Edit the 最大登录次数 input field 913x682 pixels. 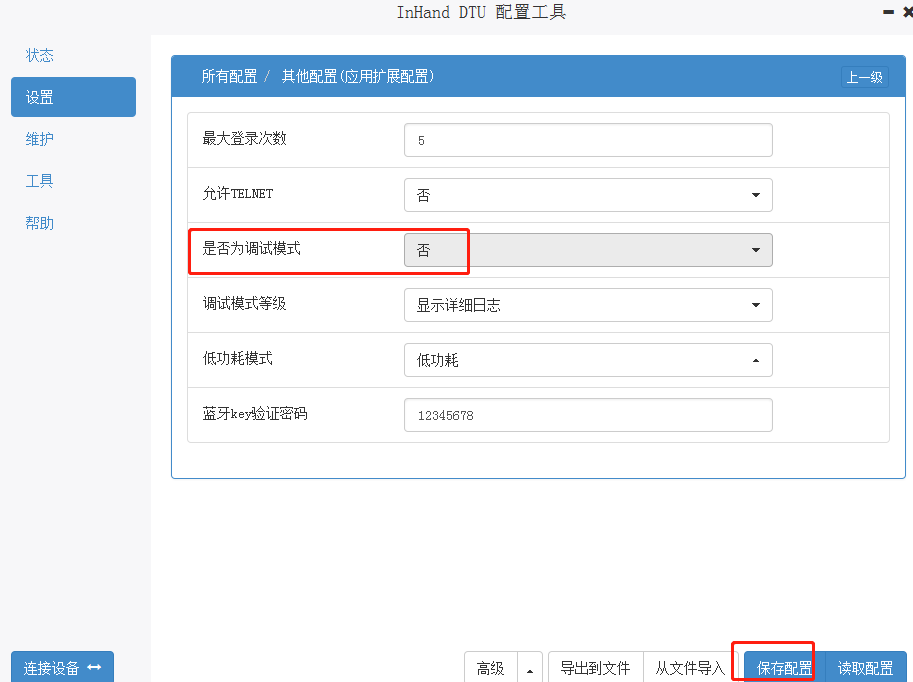pos(587,140)
